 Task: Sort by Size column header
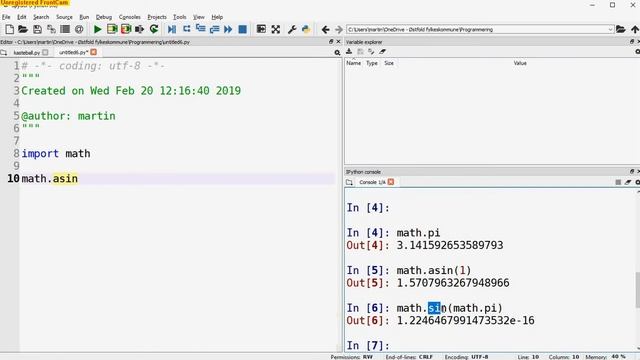coord(389,63)
